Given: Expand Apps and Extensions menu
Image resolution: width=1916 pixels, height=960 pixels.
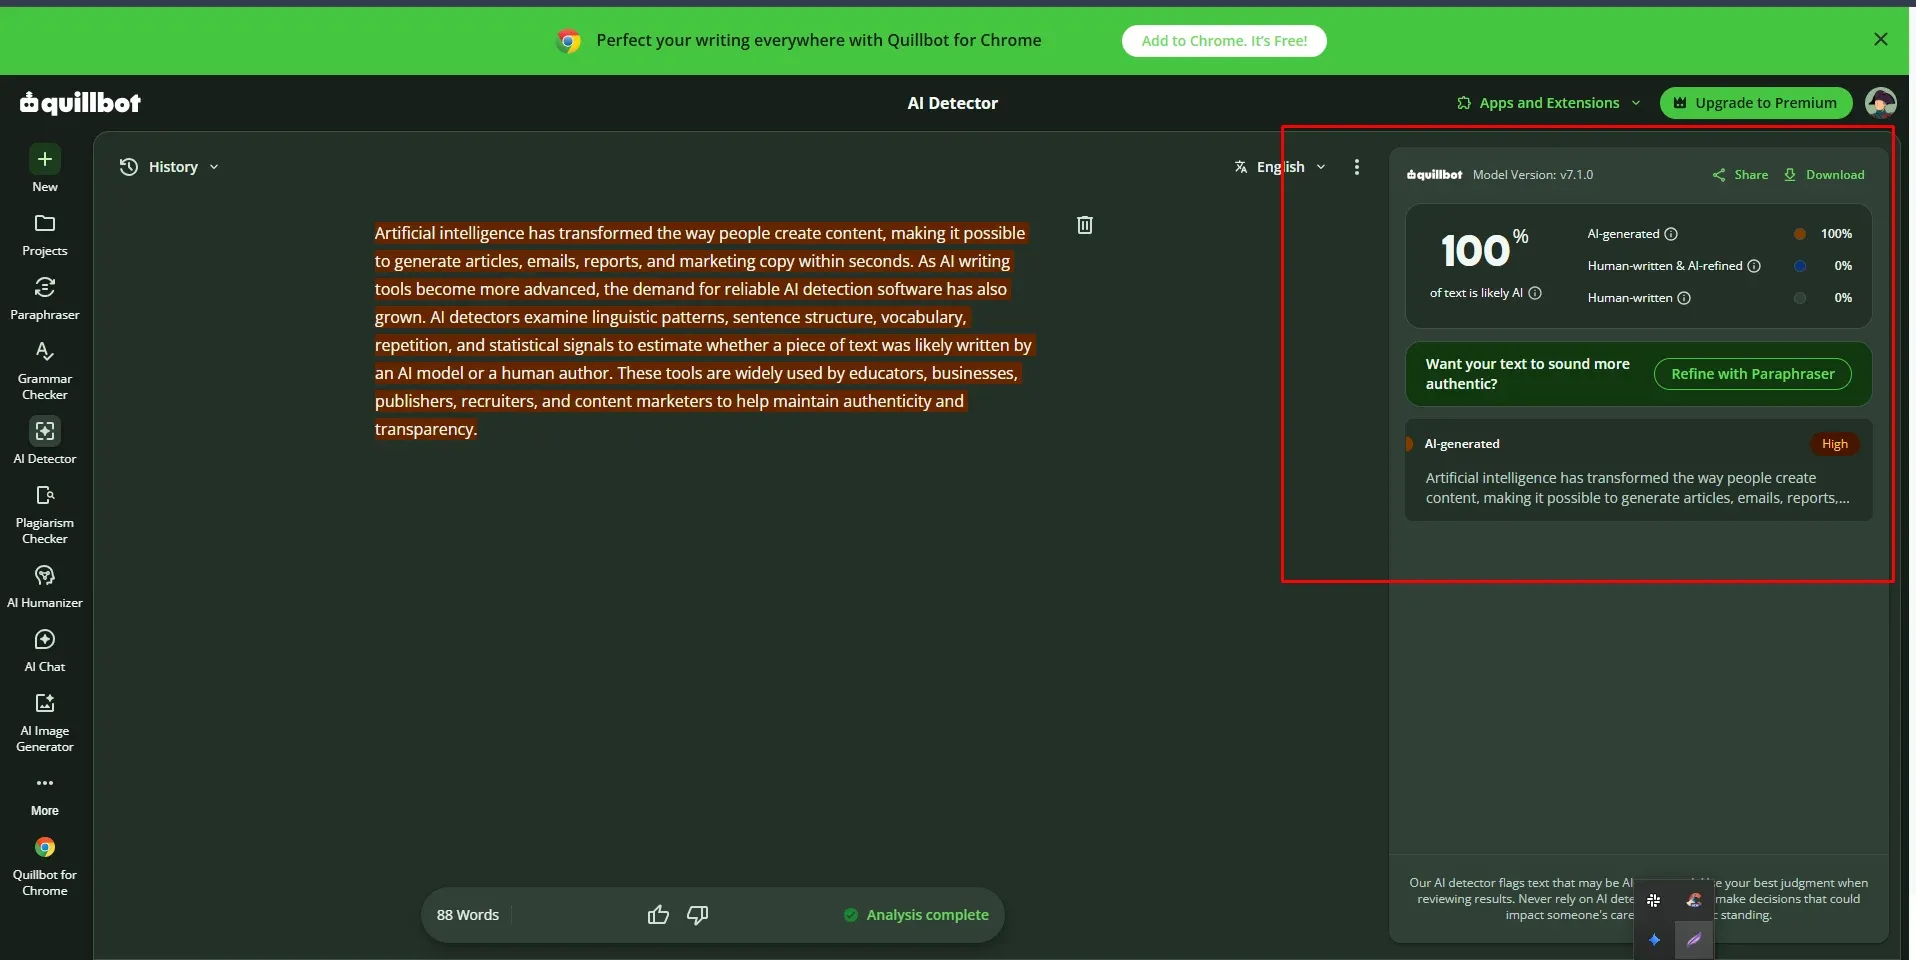Looking at the screenshot, I should click(1549, 103).
